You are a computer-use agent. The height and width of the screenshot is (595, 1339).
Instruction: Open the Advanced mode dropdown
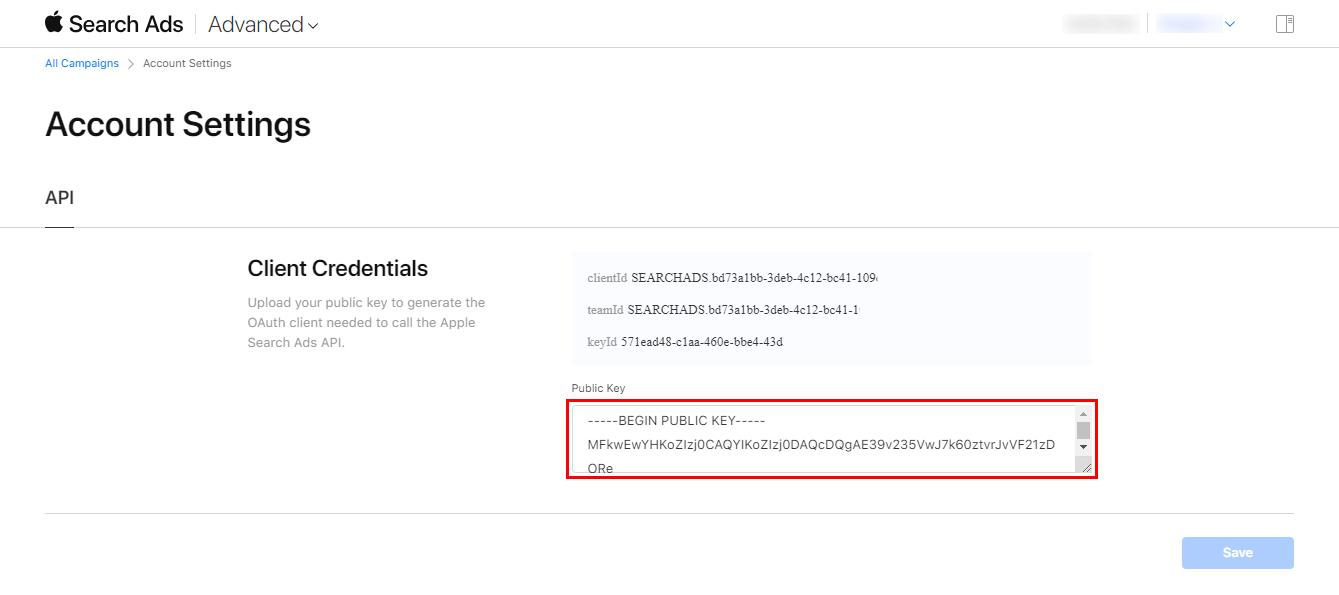(x=263, y=25)
